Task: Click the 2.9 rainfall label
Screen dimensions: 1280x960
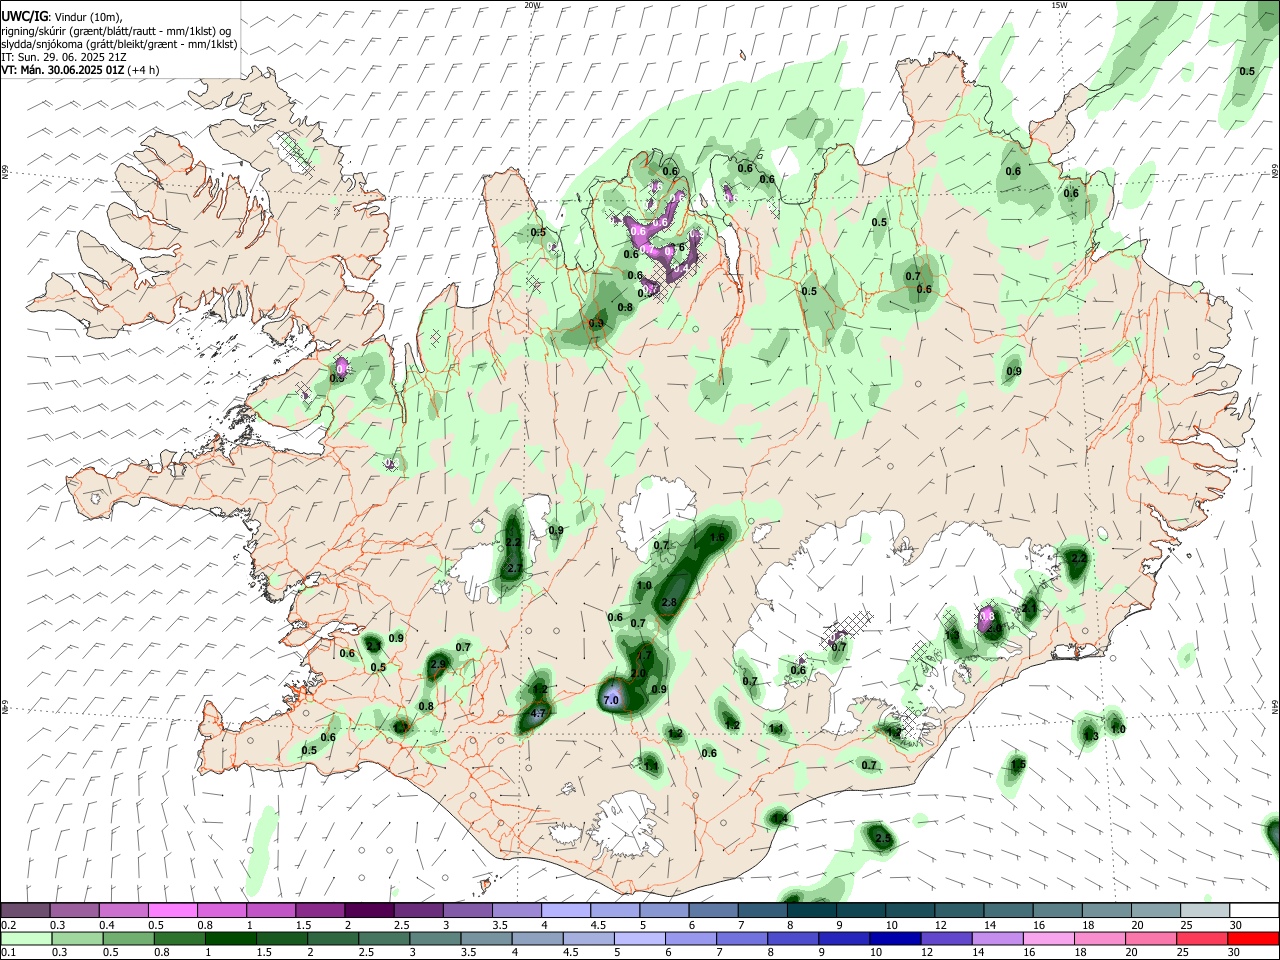Action: pyautogui.click(x=437, y=664)
